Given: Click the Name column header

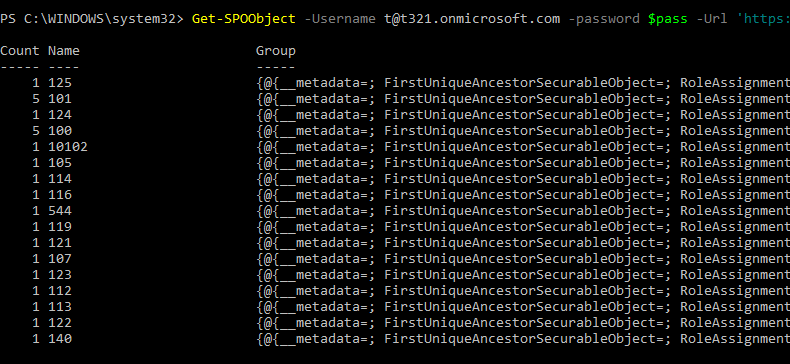Looking at the screenshot, I should 64,51.
